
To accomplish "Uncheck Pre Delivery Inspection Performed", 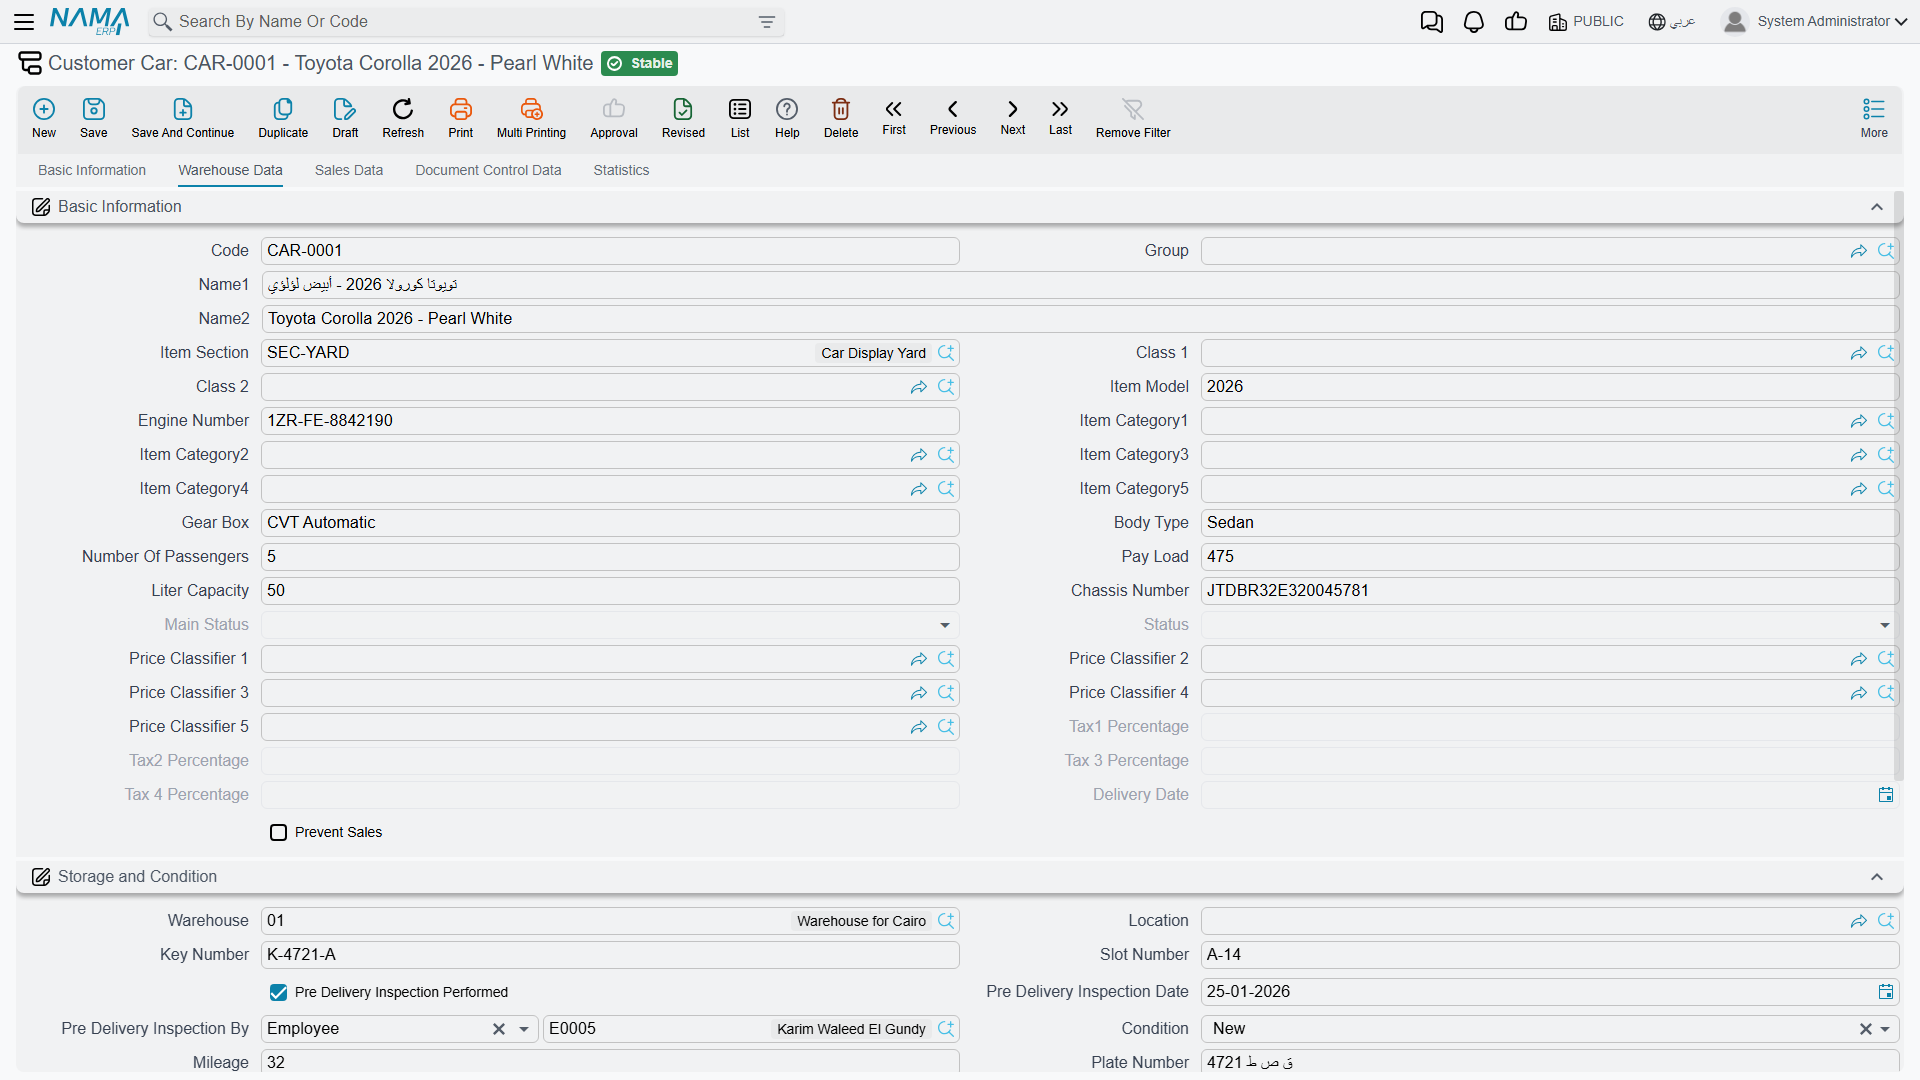I will pos(279,992).
